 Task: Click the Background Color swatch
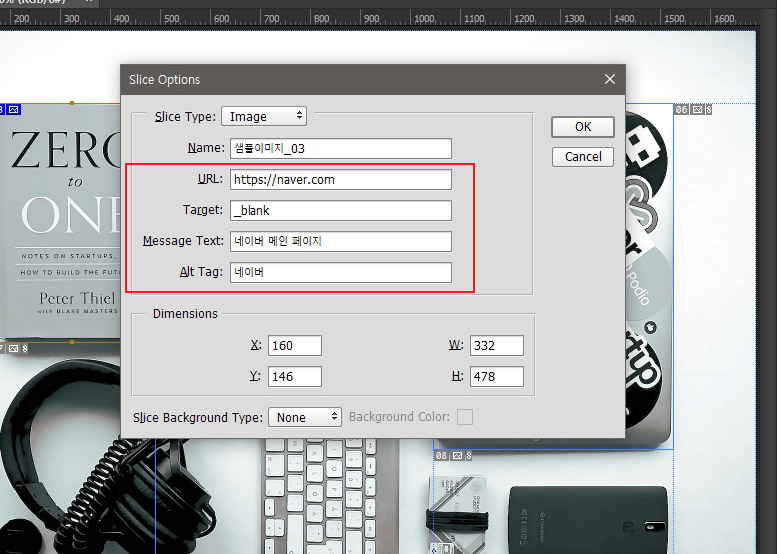(x=465, y=417)
